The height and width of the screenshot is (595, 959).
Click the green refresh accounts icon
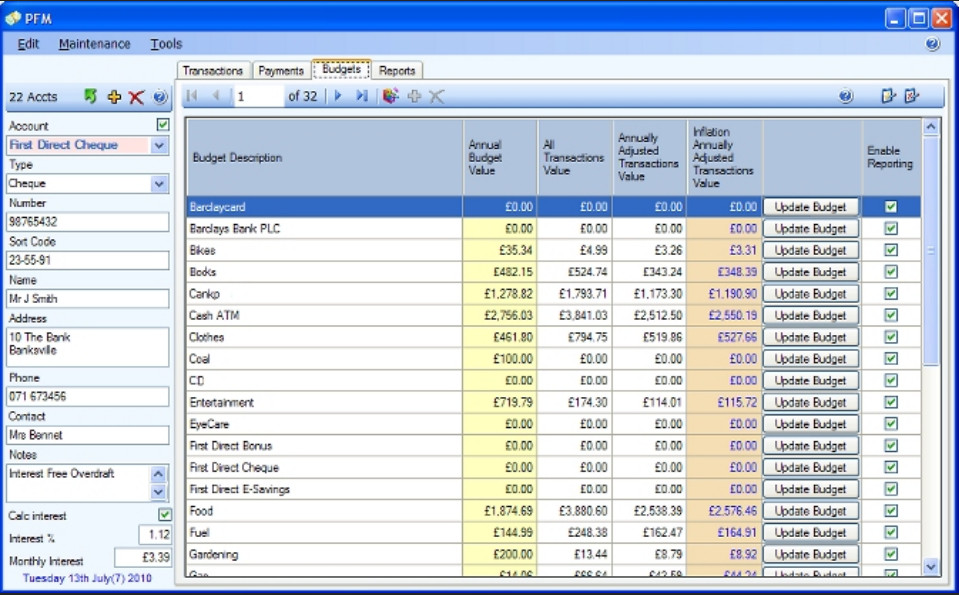point(91,97)
